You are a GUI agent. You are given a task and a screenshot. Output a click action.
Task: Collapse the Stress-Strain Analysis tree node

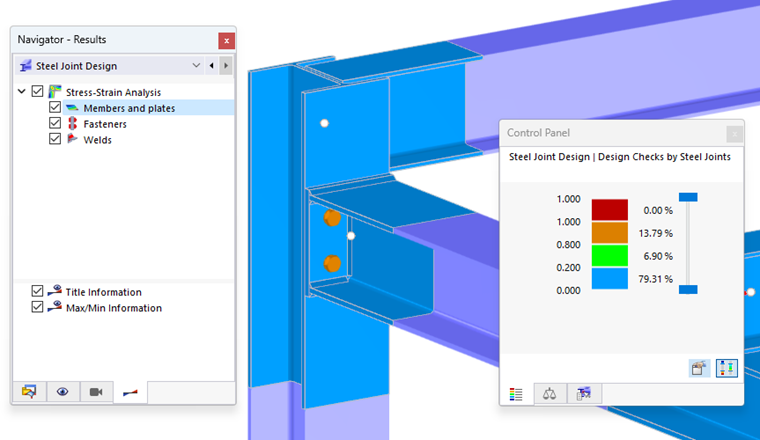tap(22, 91)
